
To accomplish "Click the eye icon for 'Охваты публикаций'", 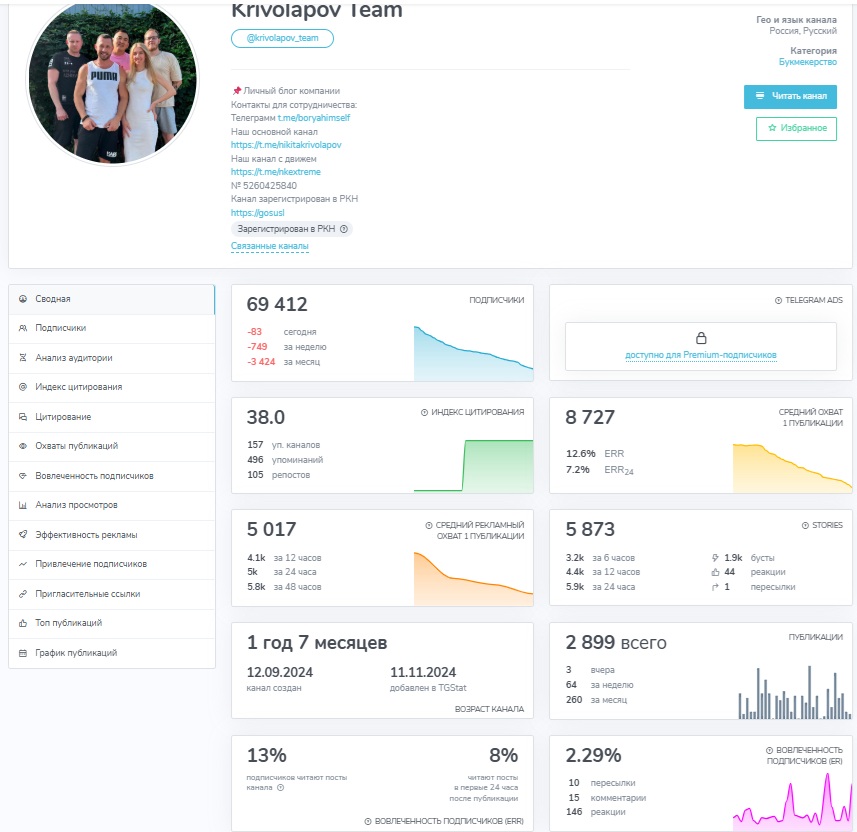I will tap(23, 446).
